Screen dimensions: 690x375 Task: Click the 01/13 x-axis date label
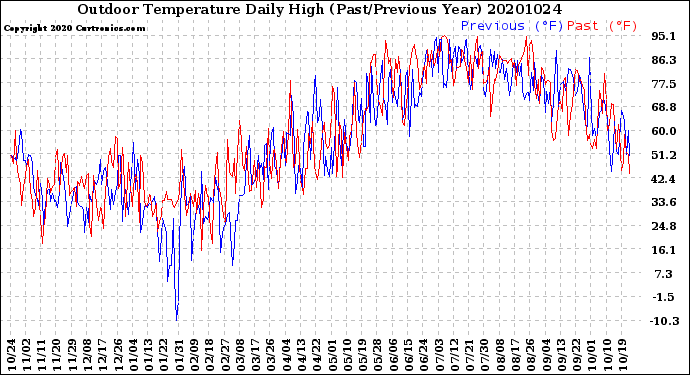pos(147,355)
